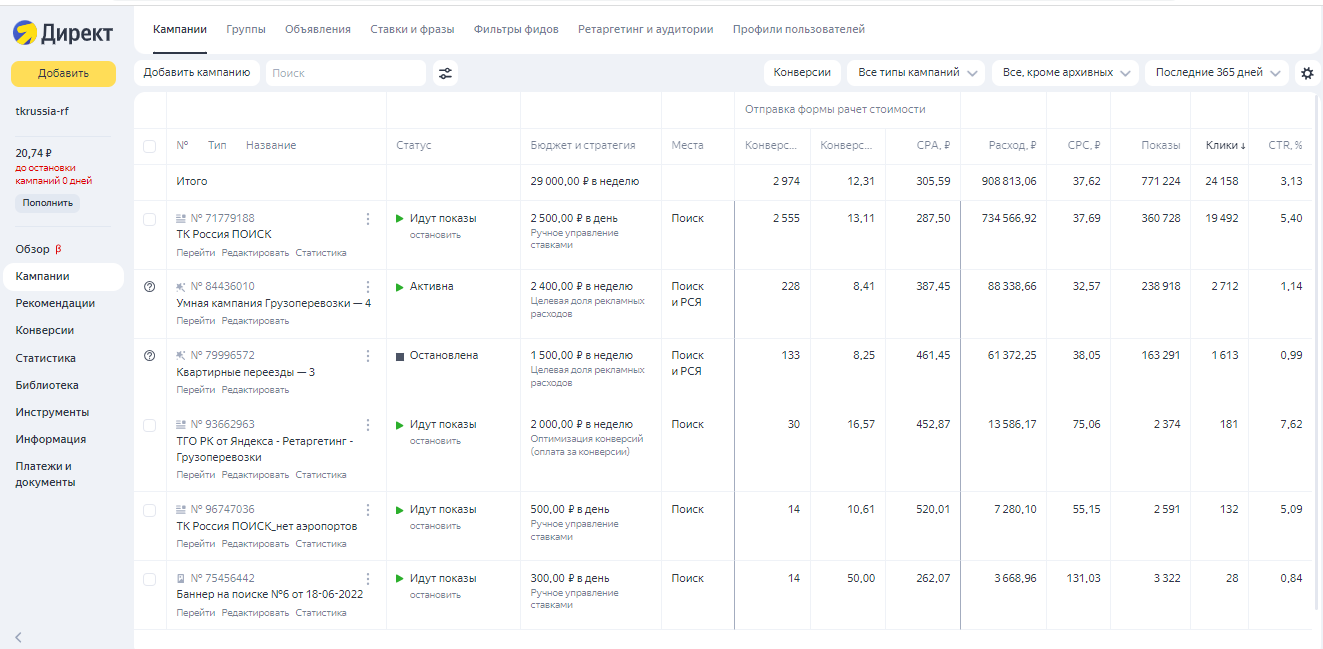Screen dimensions: 1323x649
Task: Click banner type icon for № 75456442
Action: tap(181, 578)
